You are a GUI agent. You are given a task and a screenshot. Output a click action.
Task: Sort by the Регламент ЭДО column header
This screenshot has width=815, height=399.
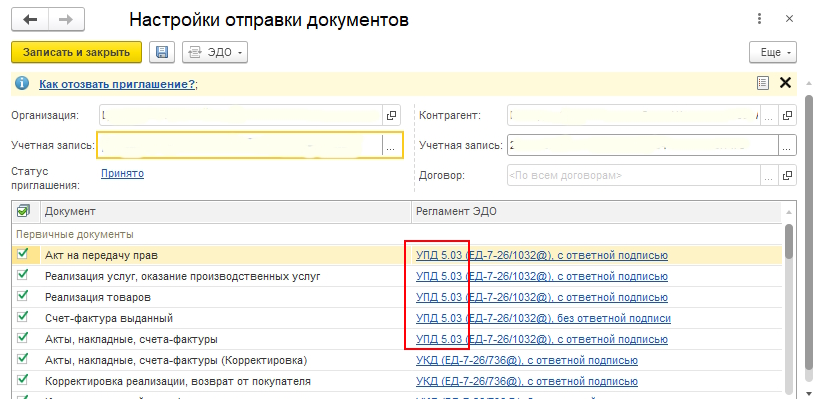[x=597, y=211]
